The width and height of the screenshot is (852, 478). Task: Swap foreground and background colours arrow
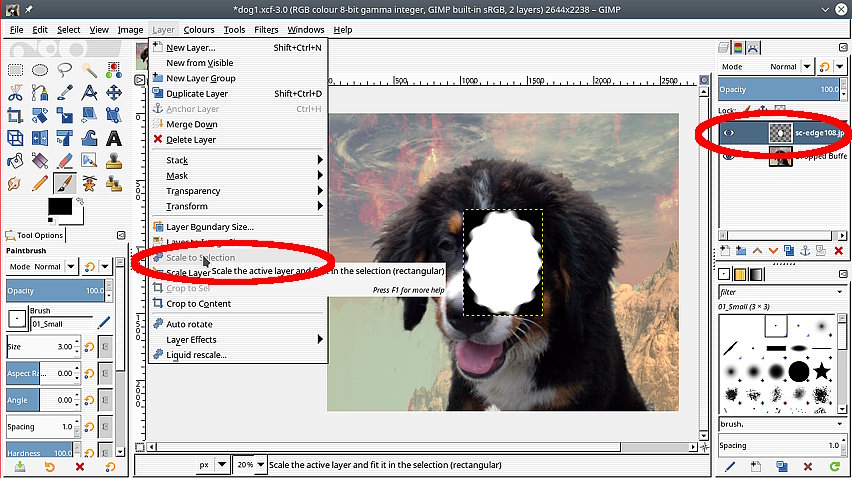point(80,202)
